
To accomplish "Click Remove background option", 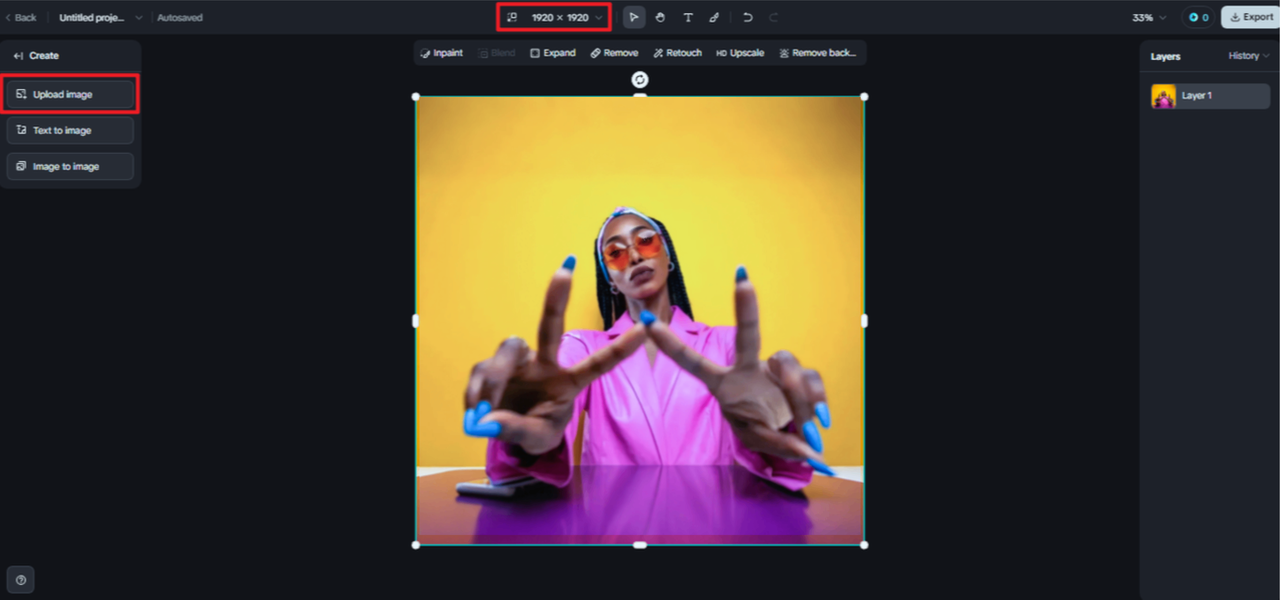I will pos(818,53).
